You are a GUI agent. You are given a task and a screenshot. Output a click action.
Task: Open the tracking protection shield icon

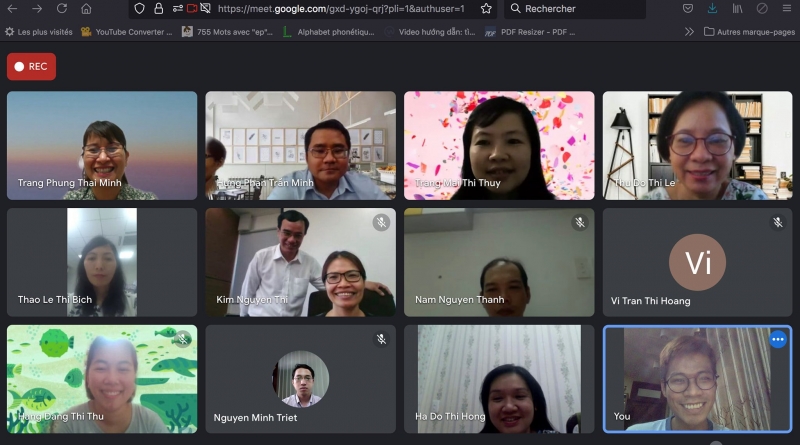(139, 9)
